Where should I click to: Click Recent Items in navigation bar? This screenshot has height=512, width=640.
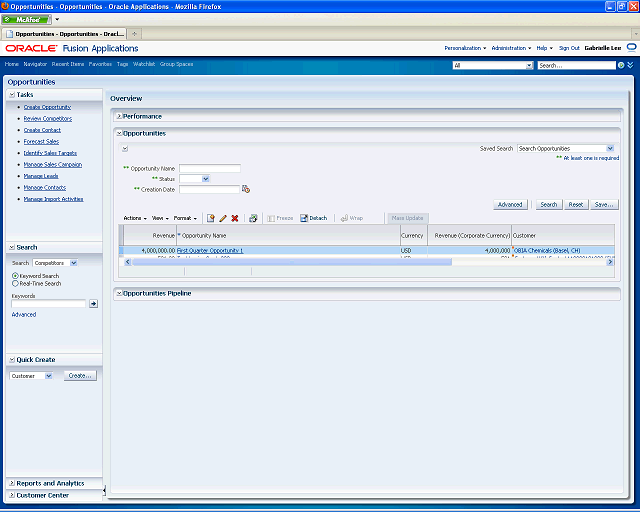pos(68,64)
